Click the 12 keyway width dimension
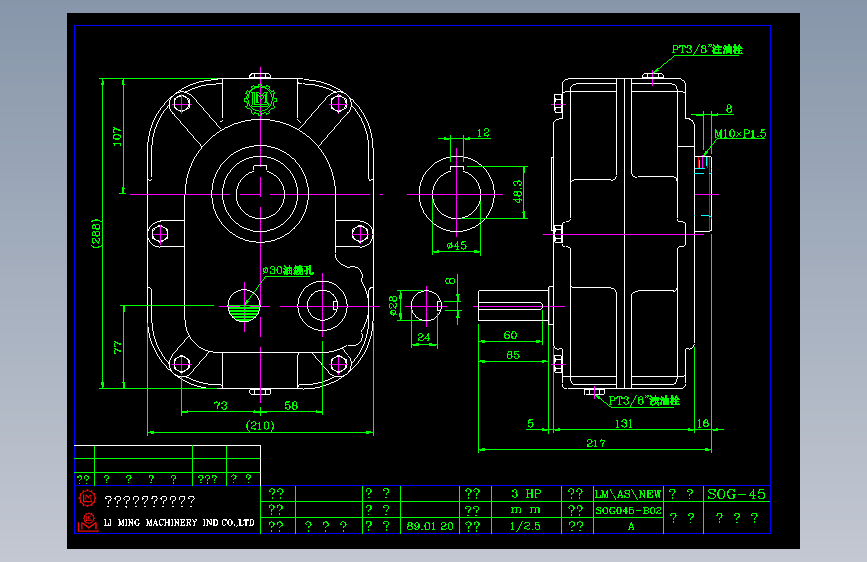The image size is (867, 562). click(x=483, y=133)
